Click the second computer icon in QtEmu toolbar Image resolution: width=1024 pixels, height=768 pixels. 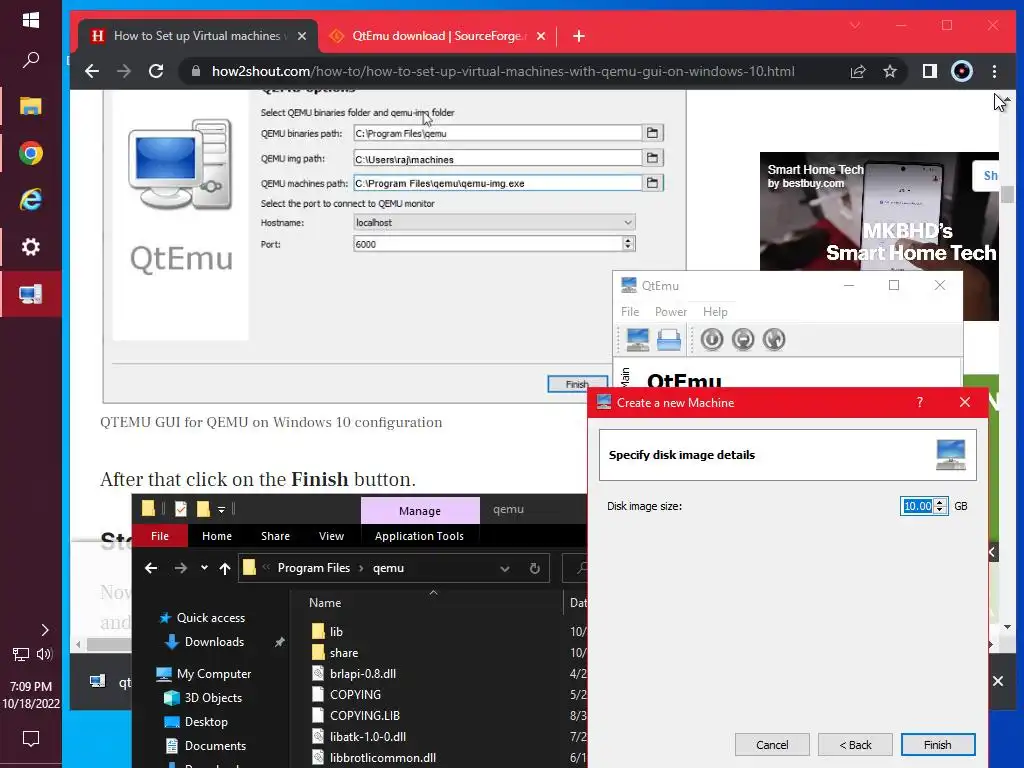coord(669,340)
